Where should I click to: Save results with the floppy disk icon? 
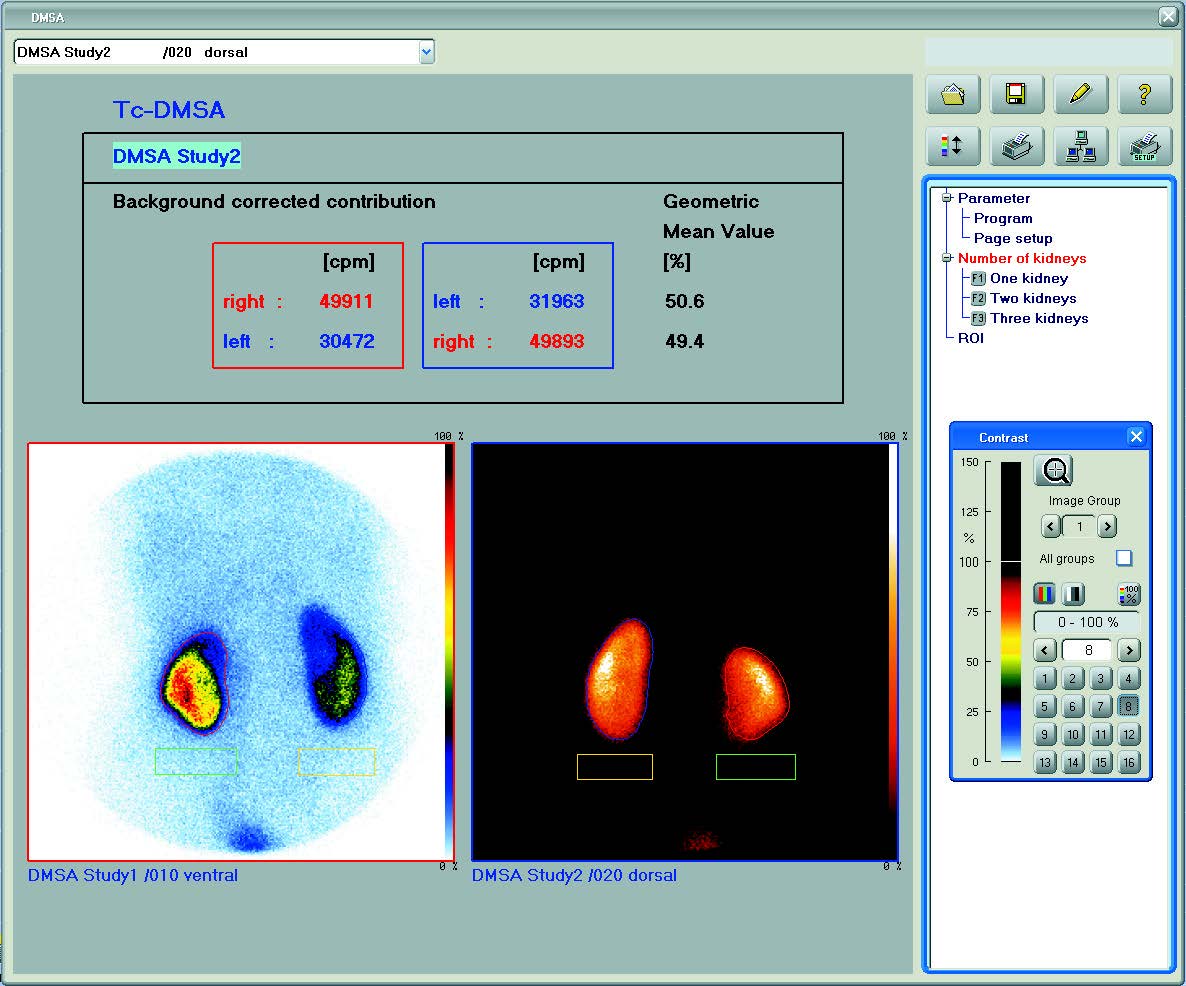pyautogui.click(x=1017, y=95)
